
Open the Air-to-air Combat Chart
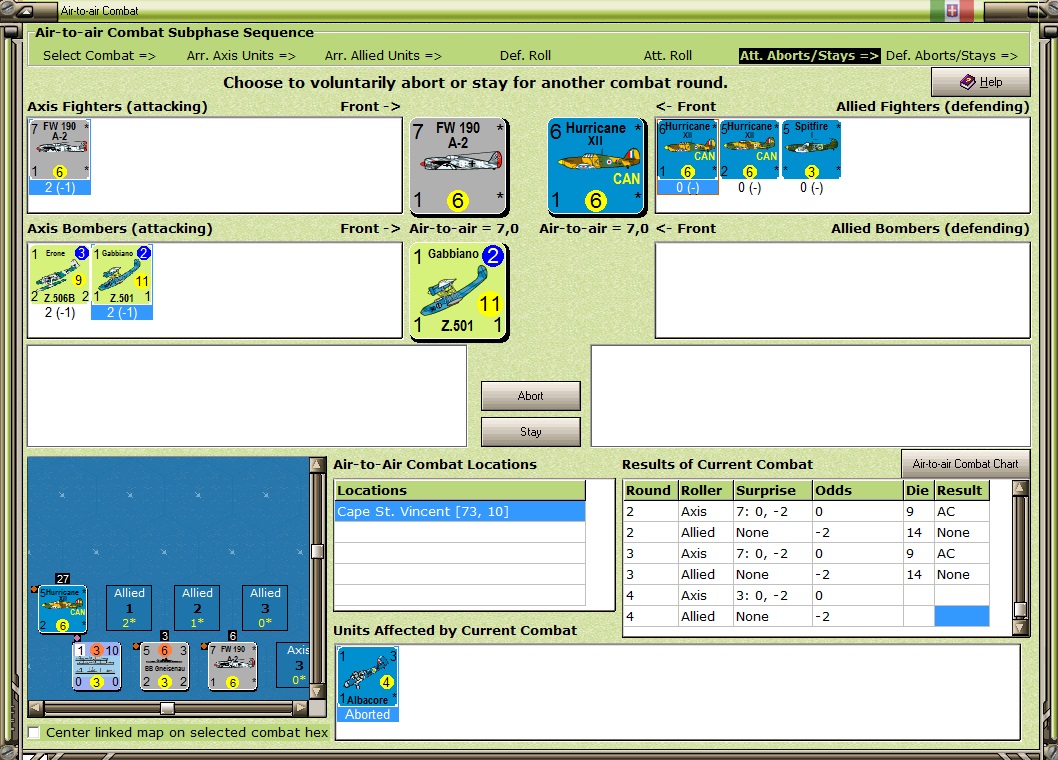pos(966,464)
